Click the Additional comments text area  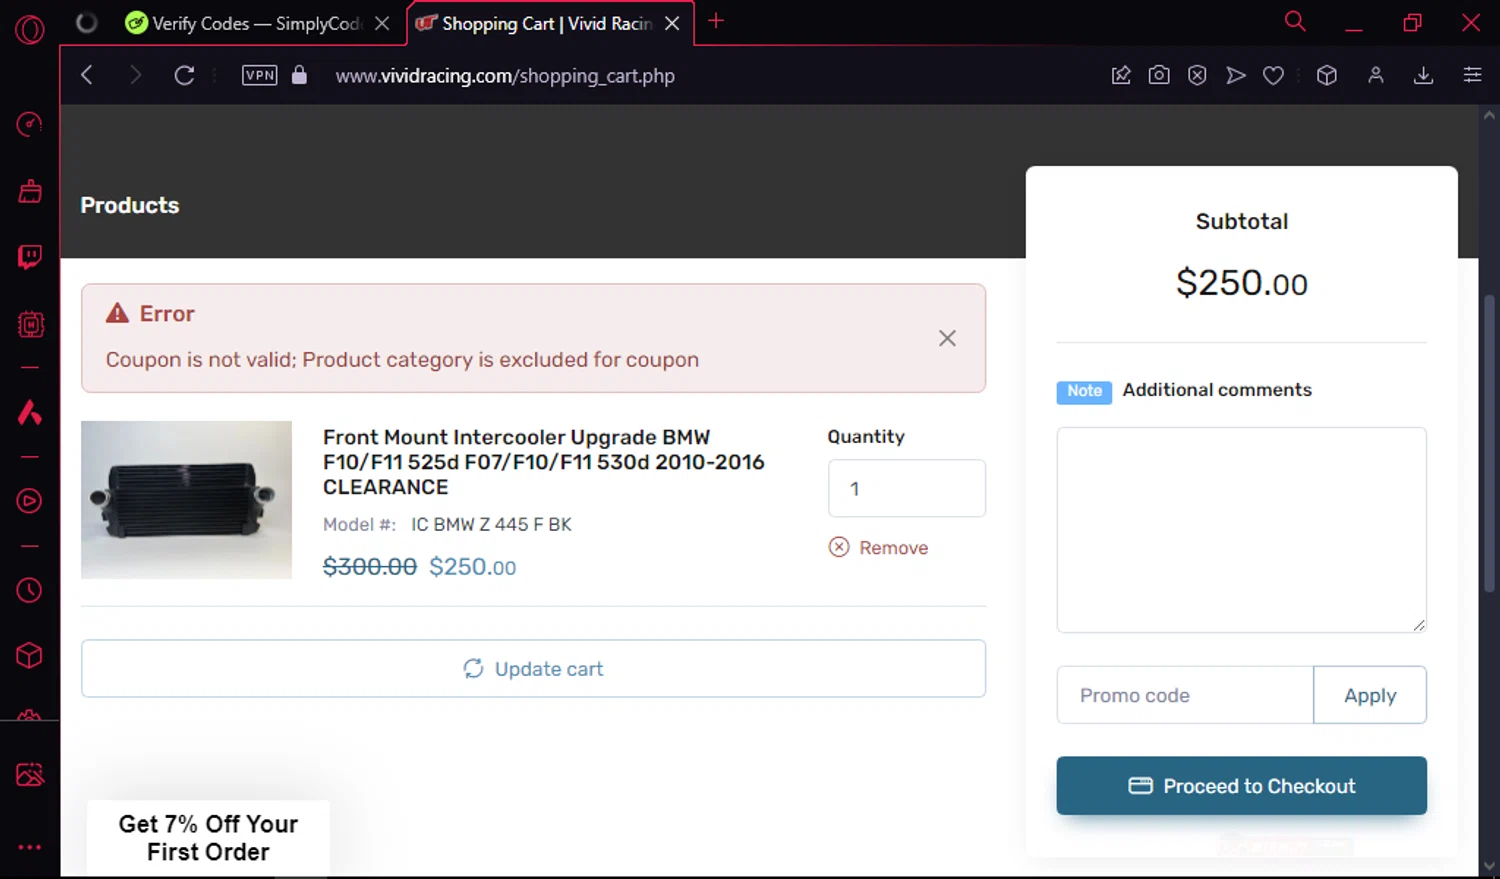[1241, 530]
